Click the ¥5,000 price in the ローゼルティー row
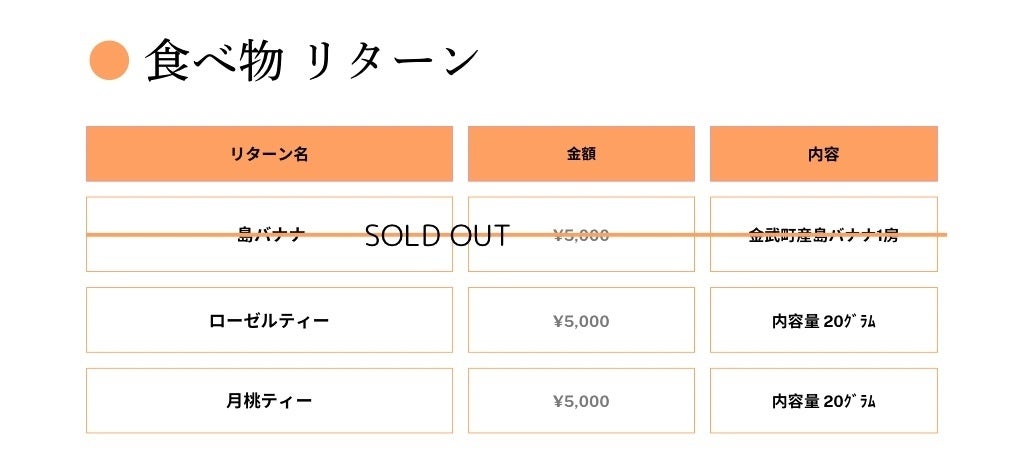This screenshot has width=1024, height=466. [581, 321]
